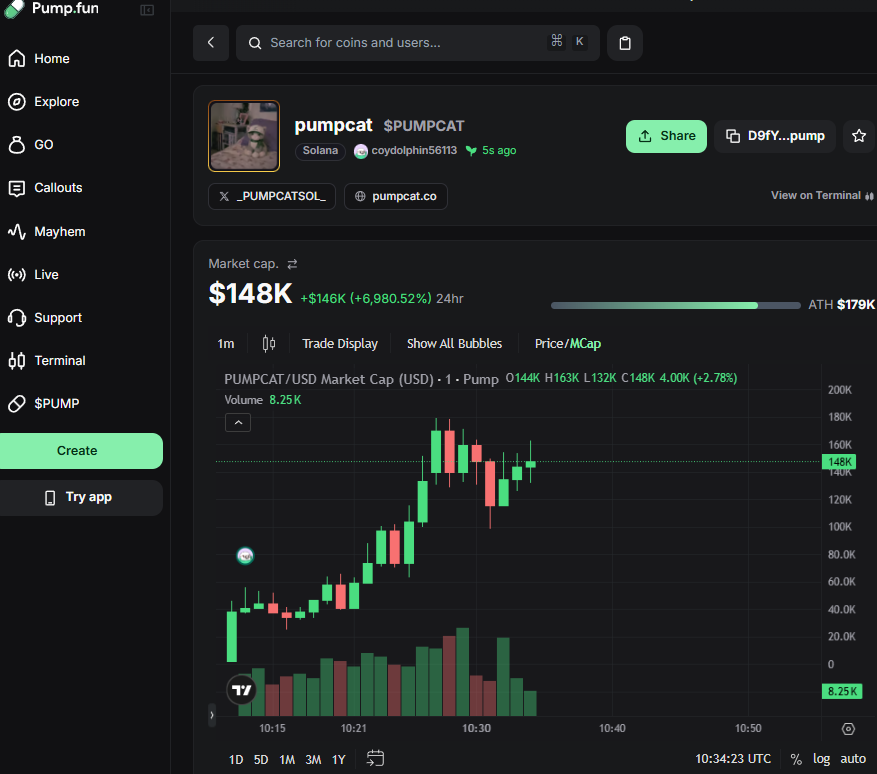Toggle percent scale %
877x774 pixels.
796,759
